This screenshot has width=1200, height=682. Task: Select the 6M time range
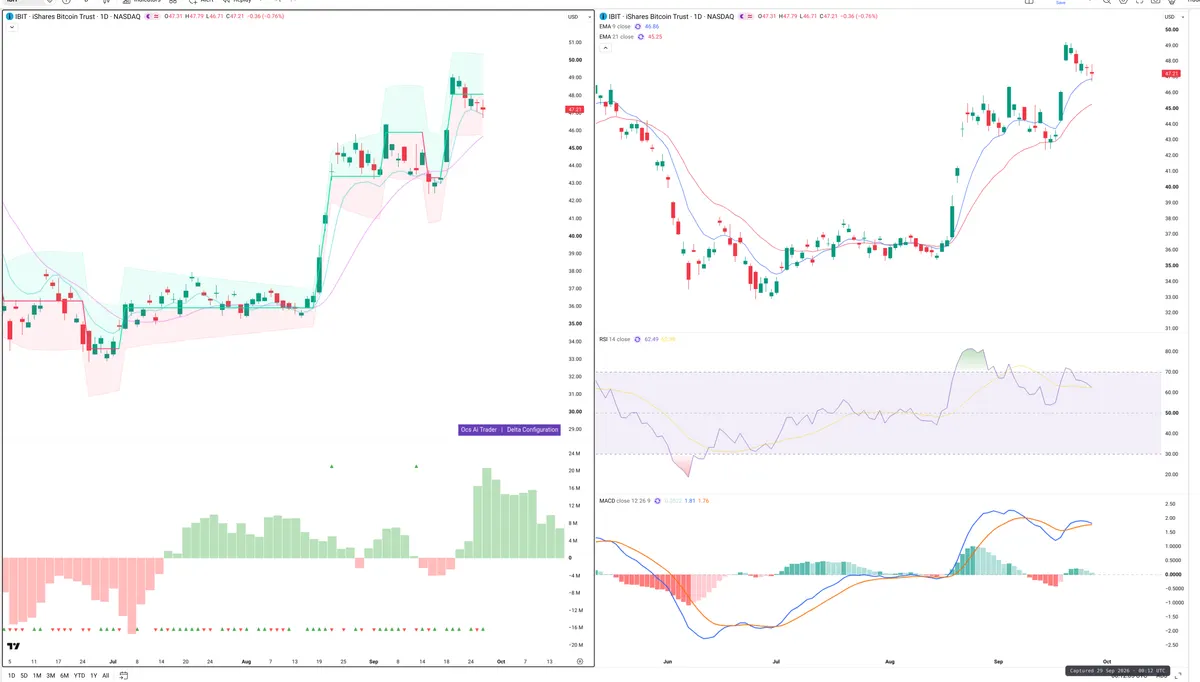64,676
